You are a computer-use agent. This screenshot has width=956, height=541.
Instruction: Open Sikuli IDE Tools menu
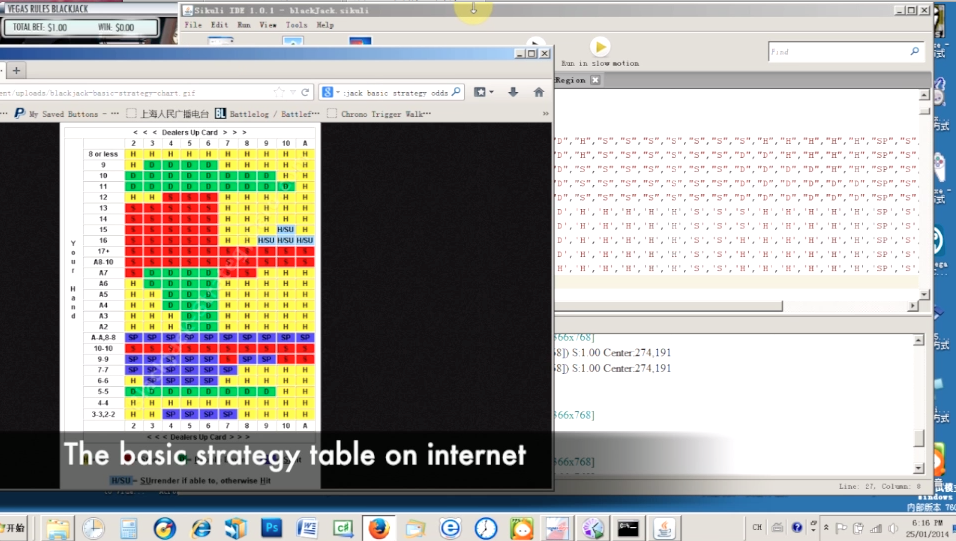[x=296, y=25]
